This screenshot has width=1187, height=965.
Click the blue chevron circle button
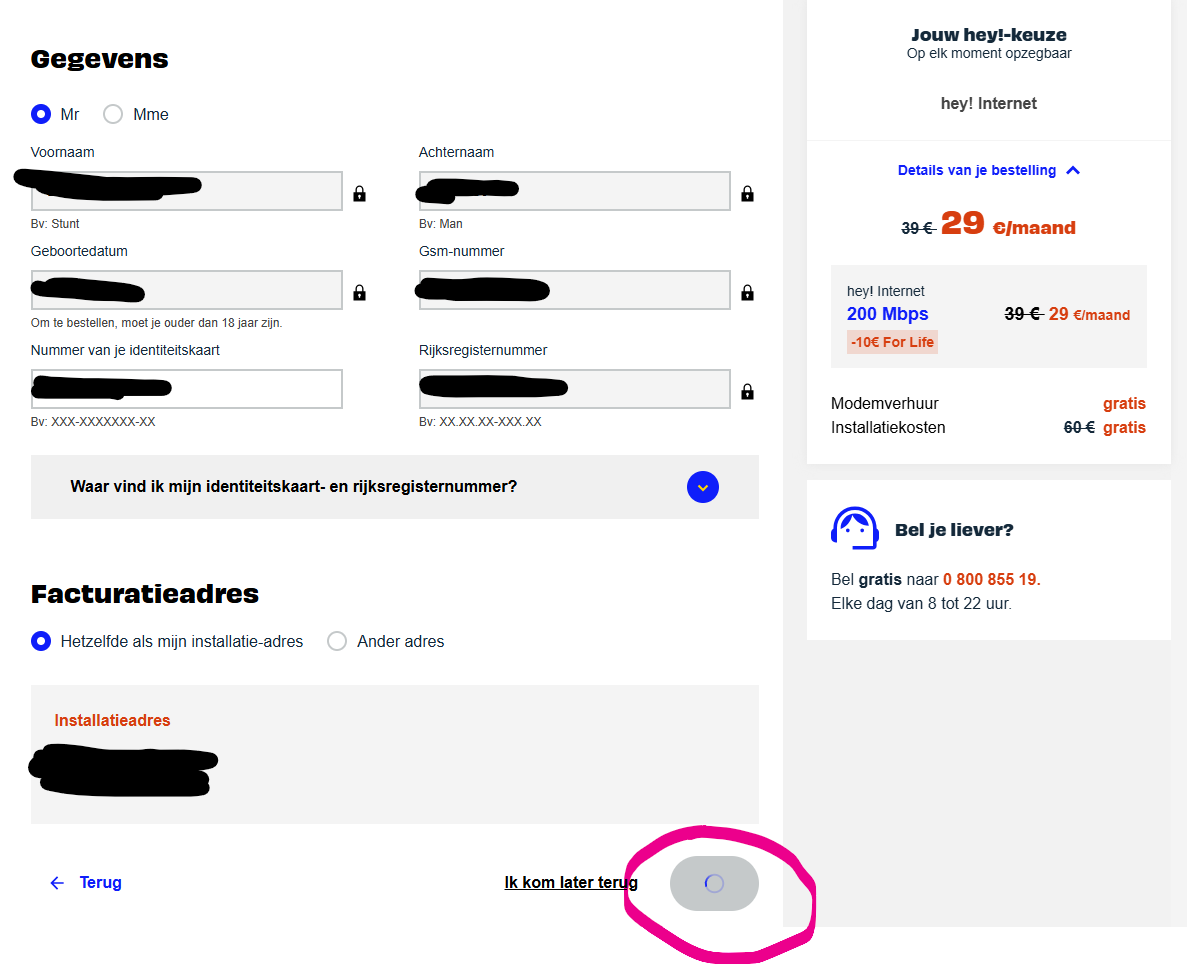703,487
